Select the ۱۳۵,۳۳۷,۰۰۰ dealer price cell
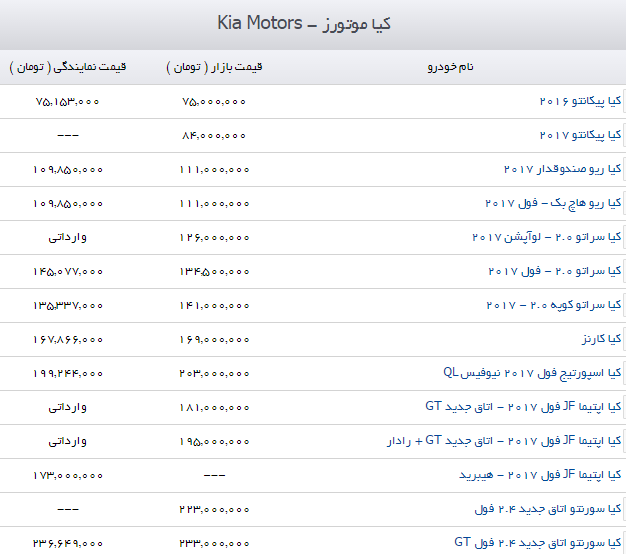This screenshot has width=626, height=554. pos(68,306)
